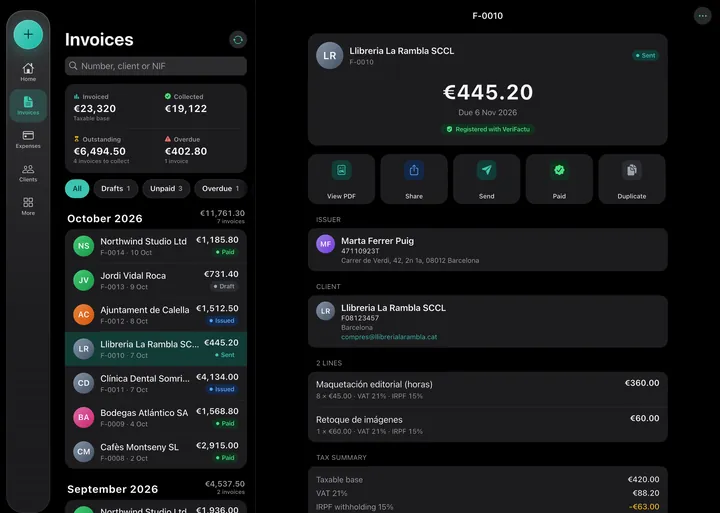Click the Draft badge on Jordi Vidal Roca
Screen dimensions: 720x513
pos(224,287)
